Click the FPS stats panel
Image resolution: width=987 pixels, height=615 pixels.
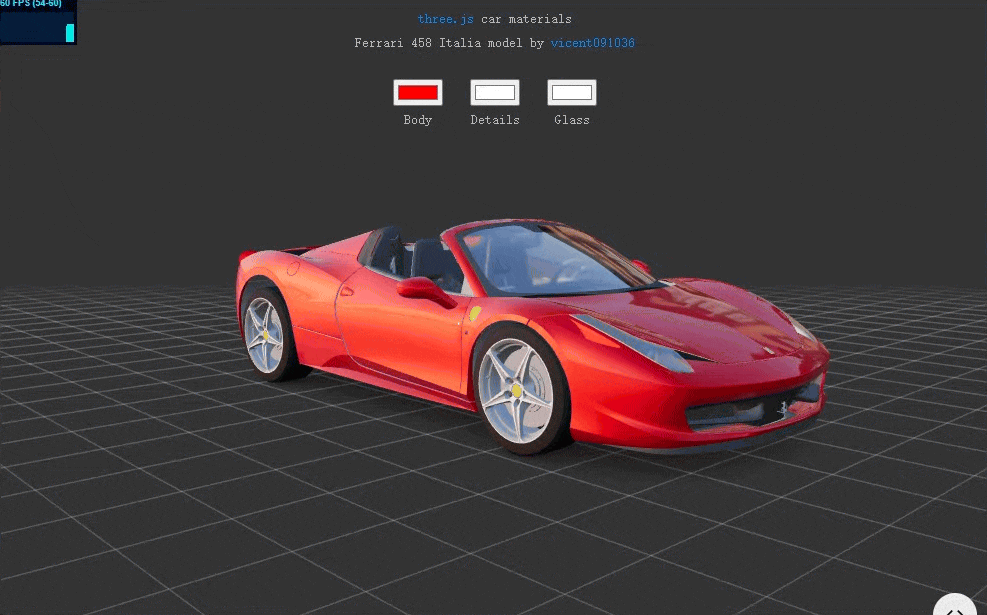(x=38, y=22)
